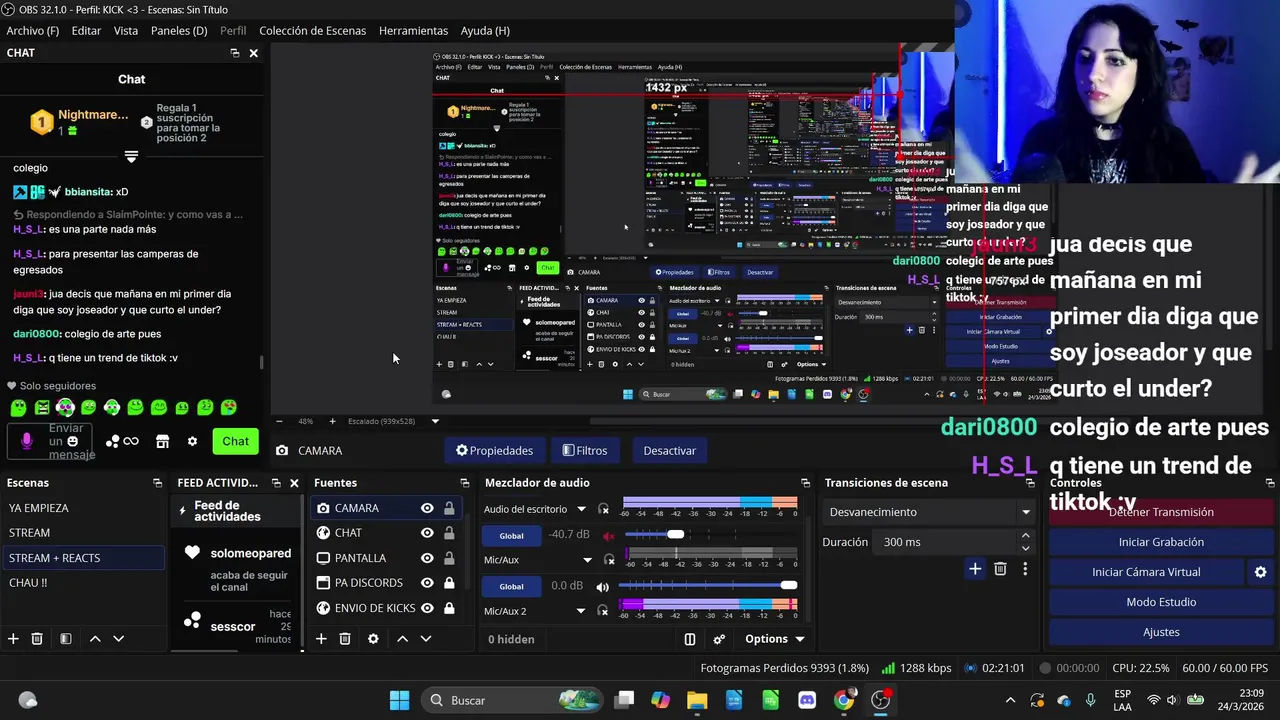Open Herramientas menu
Viewport: 1280px width, 720px height.
[x=413, y=31]
